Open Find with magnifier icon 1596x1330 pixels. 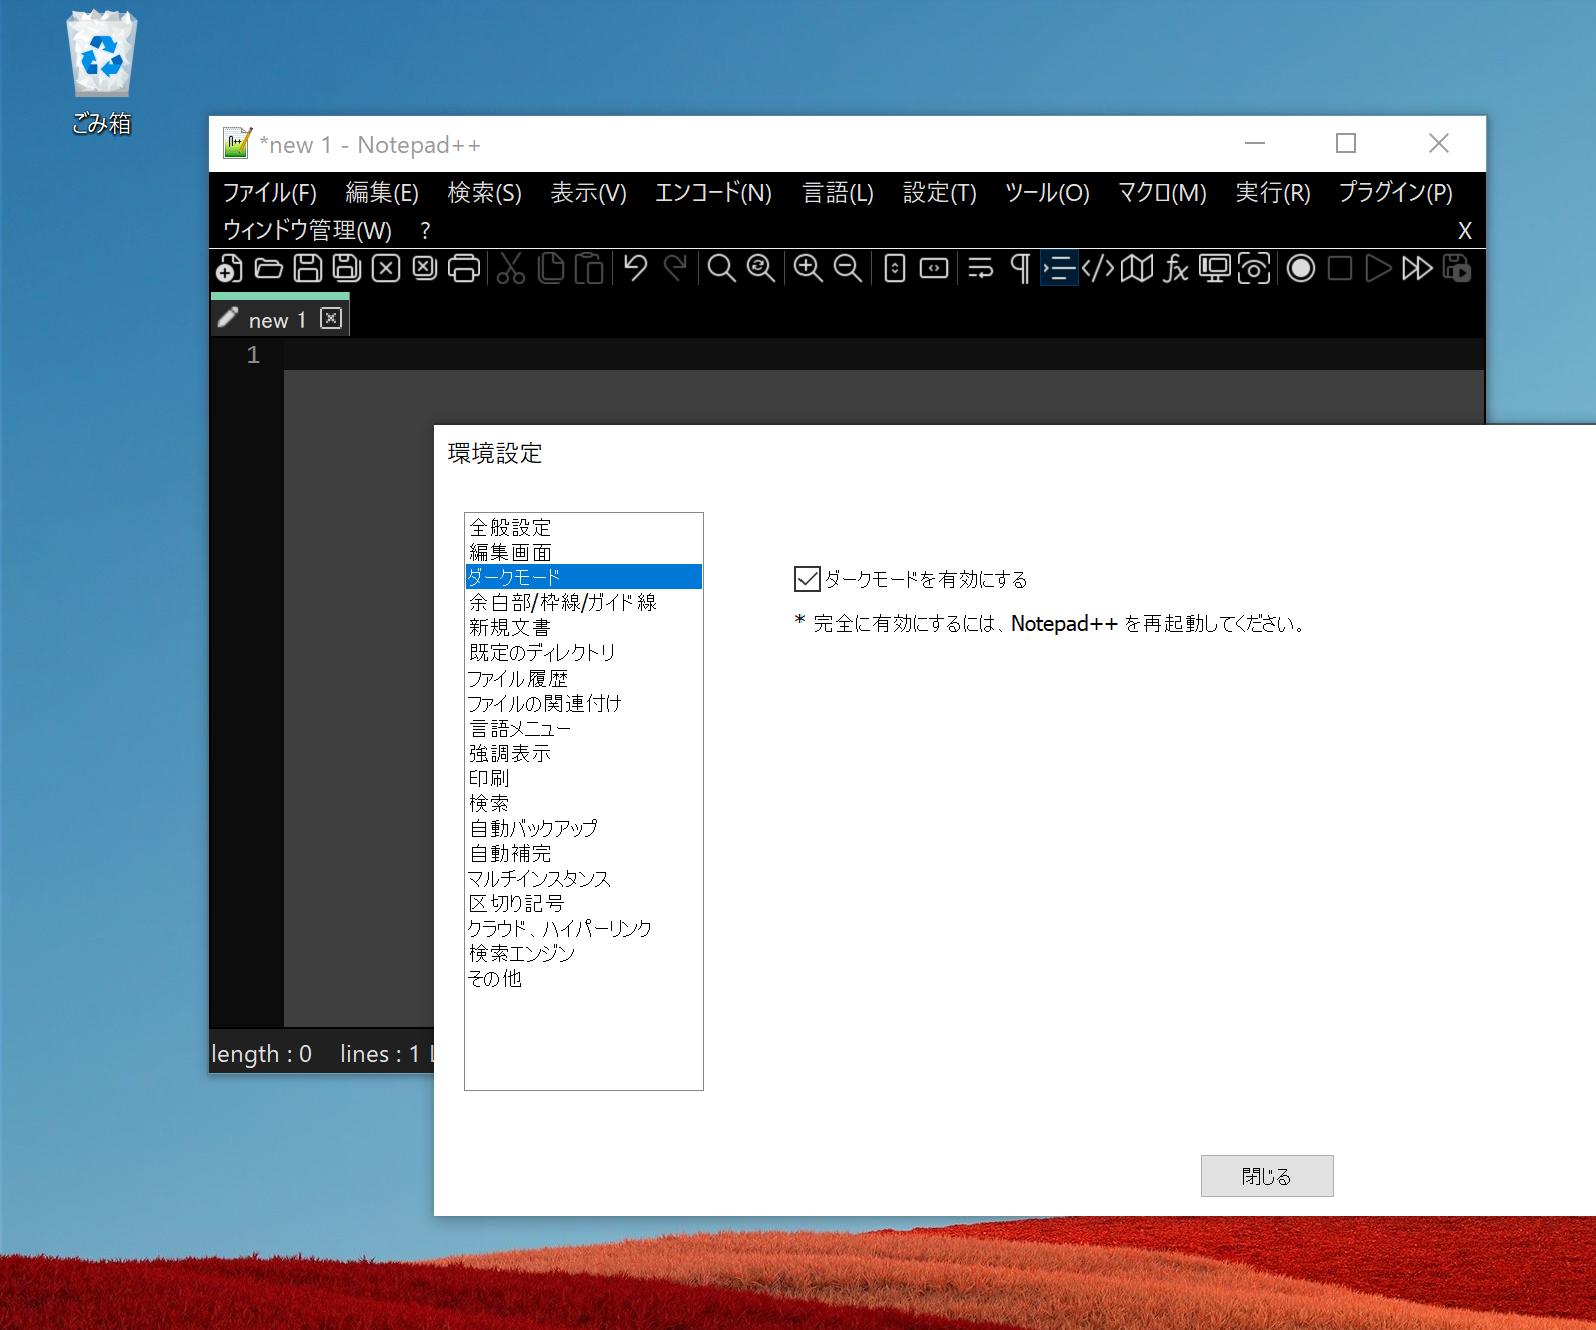pos(721,268)
